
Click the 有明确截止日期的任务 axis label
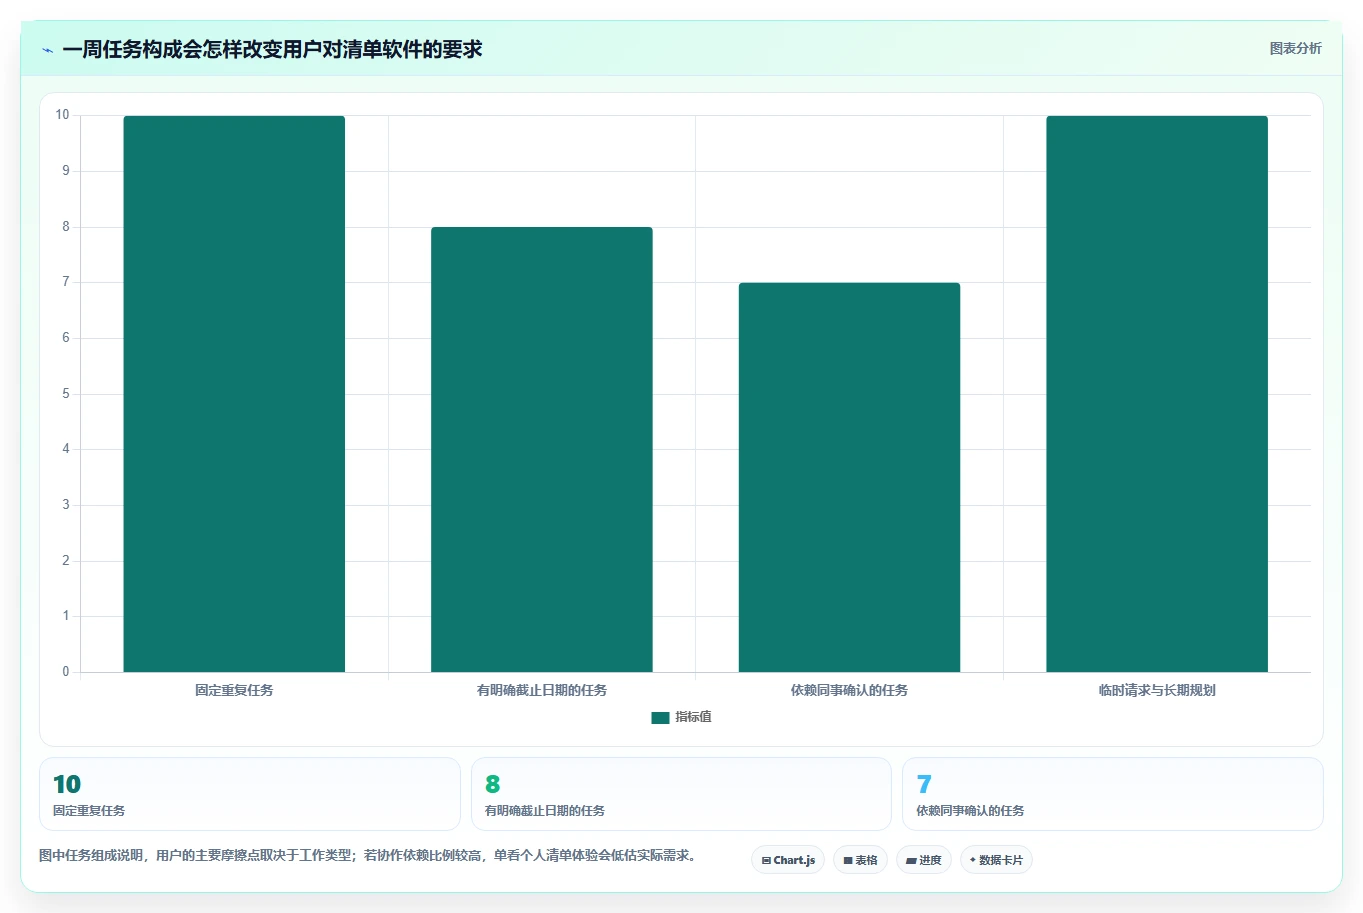(542, 690)
